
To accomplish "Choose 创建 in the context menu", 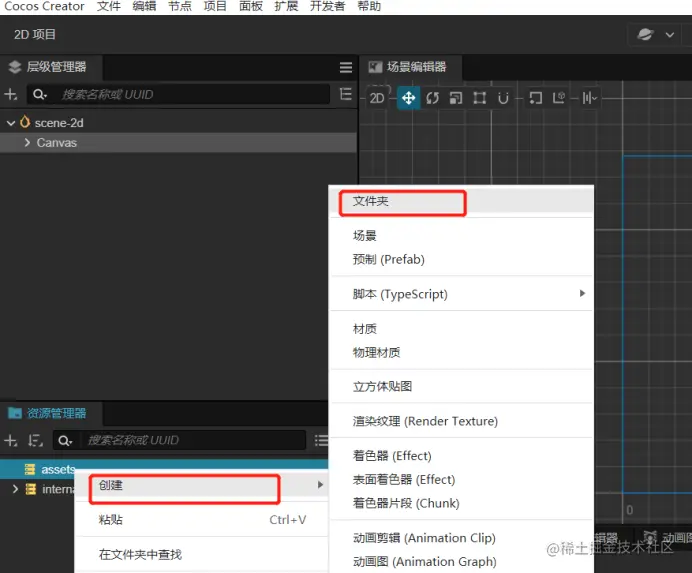I will [x=201, y=486].
